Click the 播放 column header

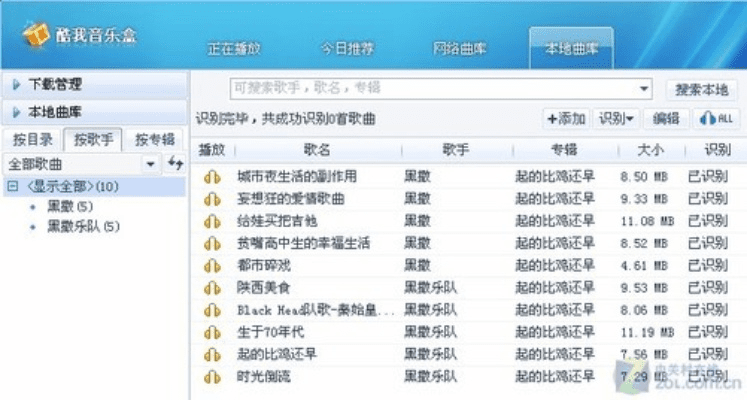(212, 150)
